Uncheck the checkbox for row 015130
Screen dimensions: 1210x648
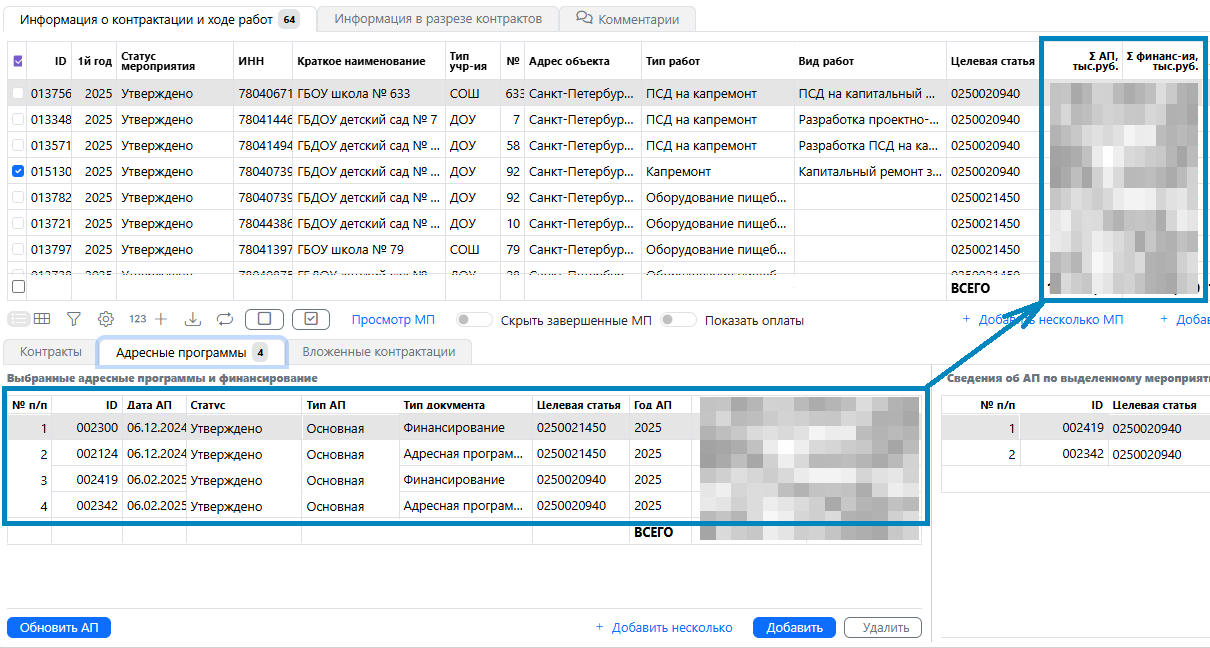[x=18, y=171]
